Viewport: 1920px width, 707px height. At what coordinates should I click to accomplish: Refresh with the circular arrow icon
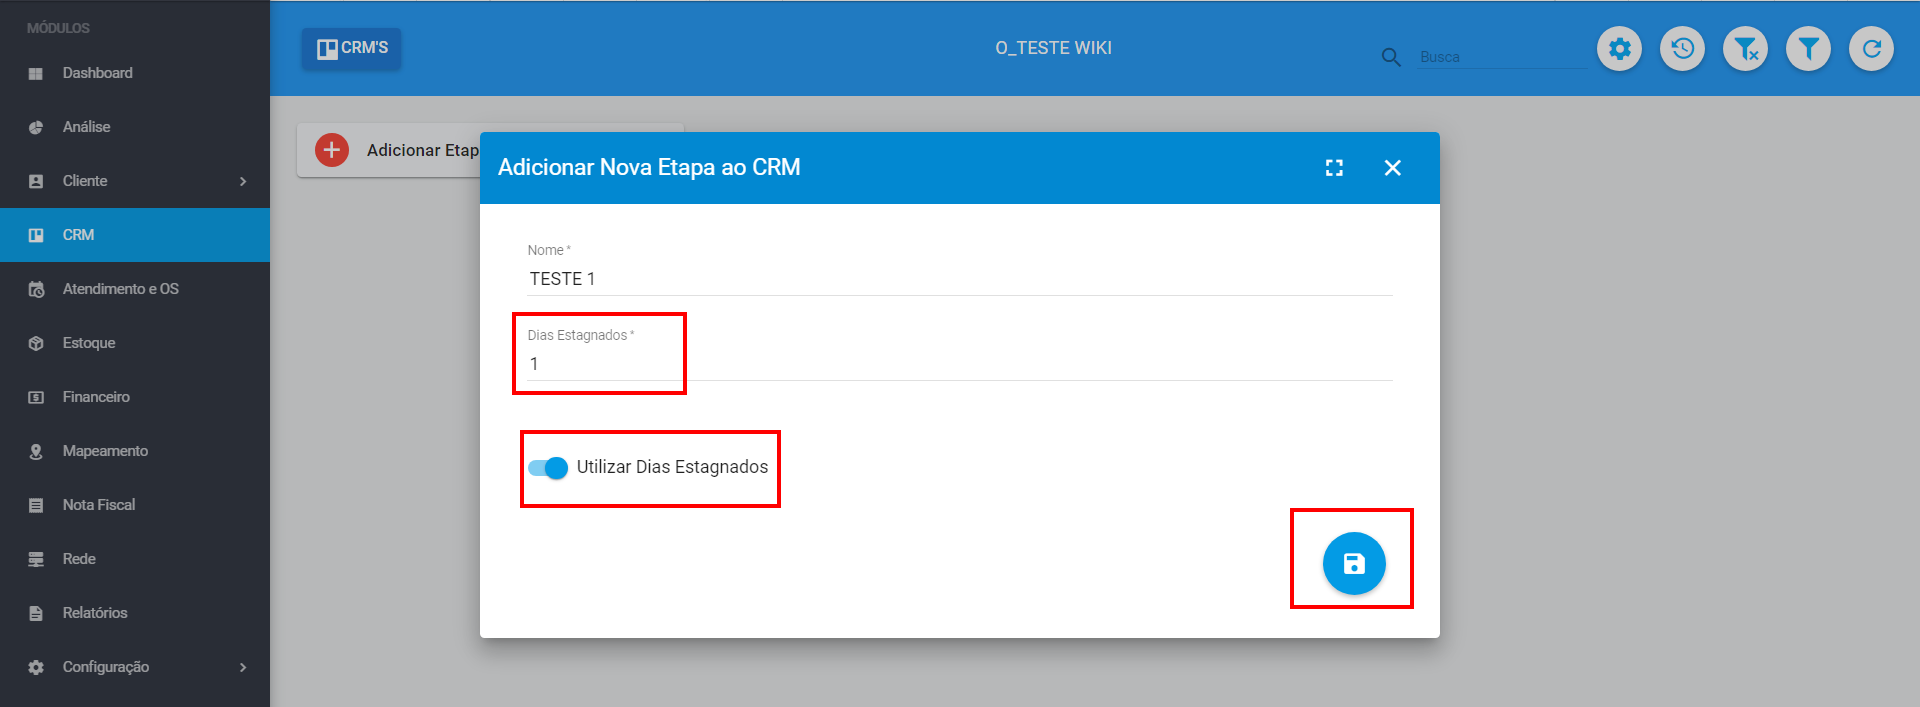coord(1871,48)
